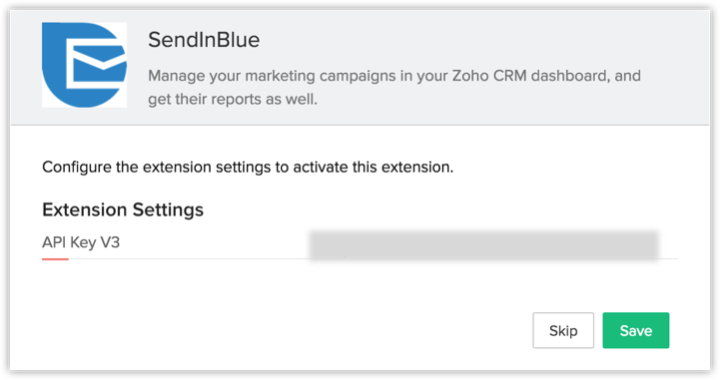Click the word 'Blue' in title

(238, 39)
